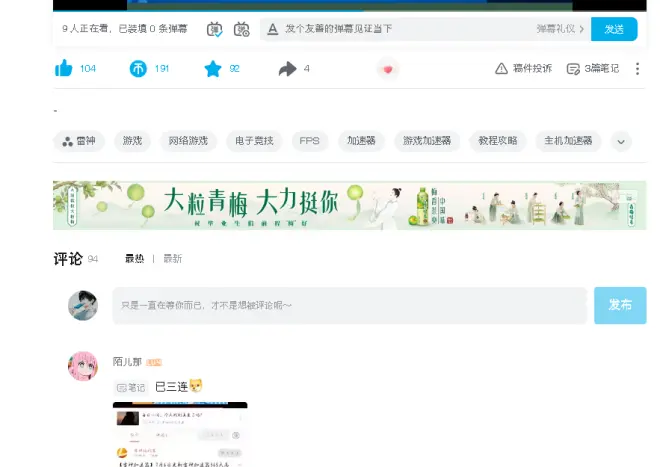Toggle danmaku display on or off
Screen dimensions: 660x467
tap(215, 29)
